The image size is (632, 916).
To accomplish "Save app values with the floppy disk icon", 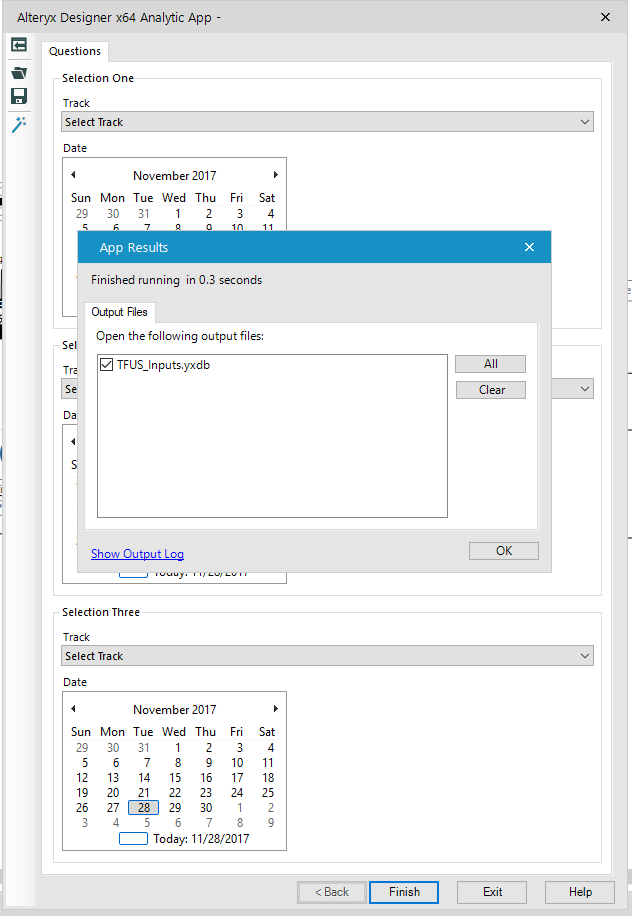I will point(19,96).
